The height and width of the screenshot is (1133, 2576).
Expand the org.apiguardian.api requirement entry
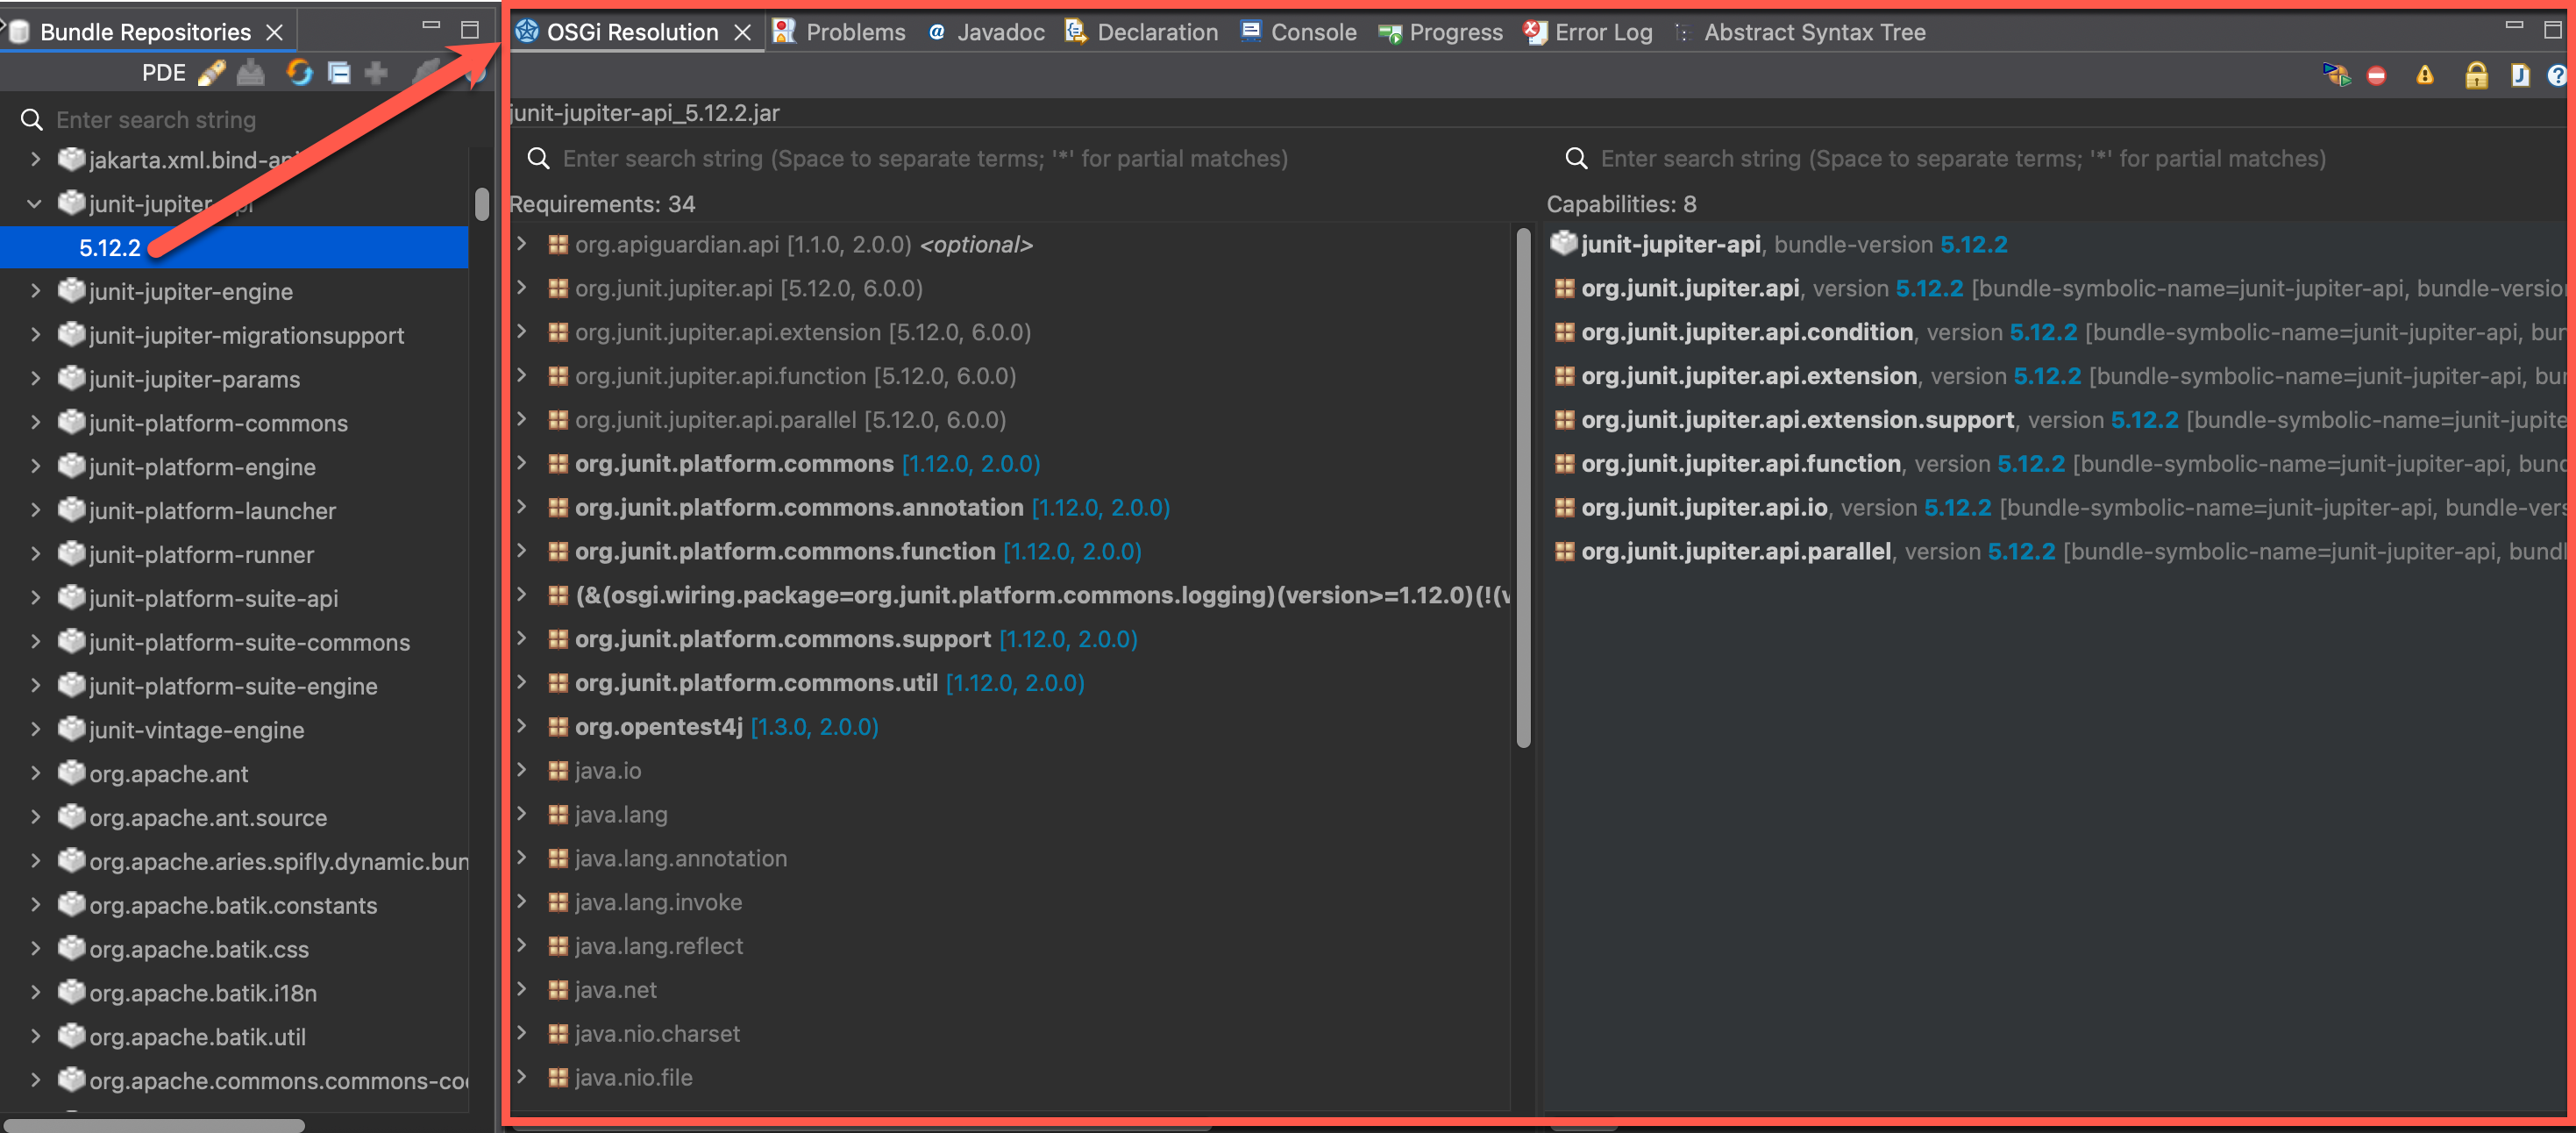click(522, 244)
